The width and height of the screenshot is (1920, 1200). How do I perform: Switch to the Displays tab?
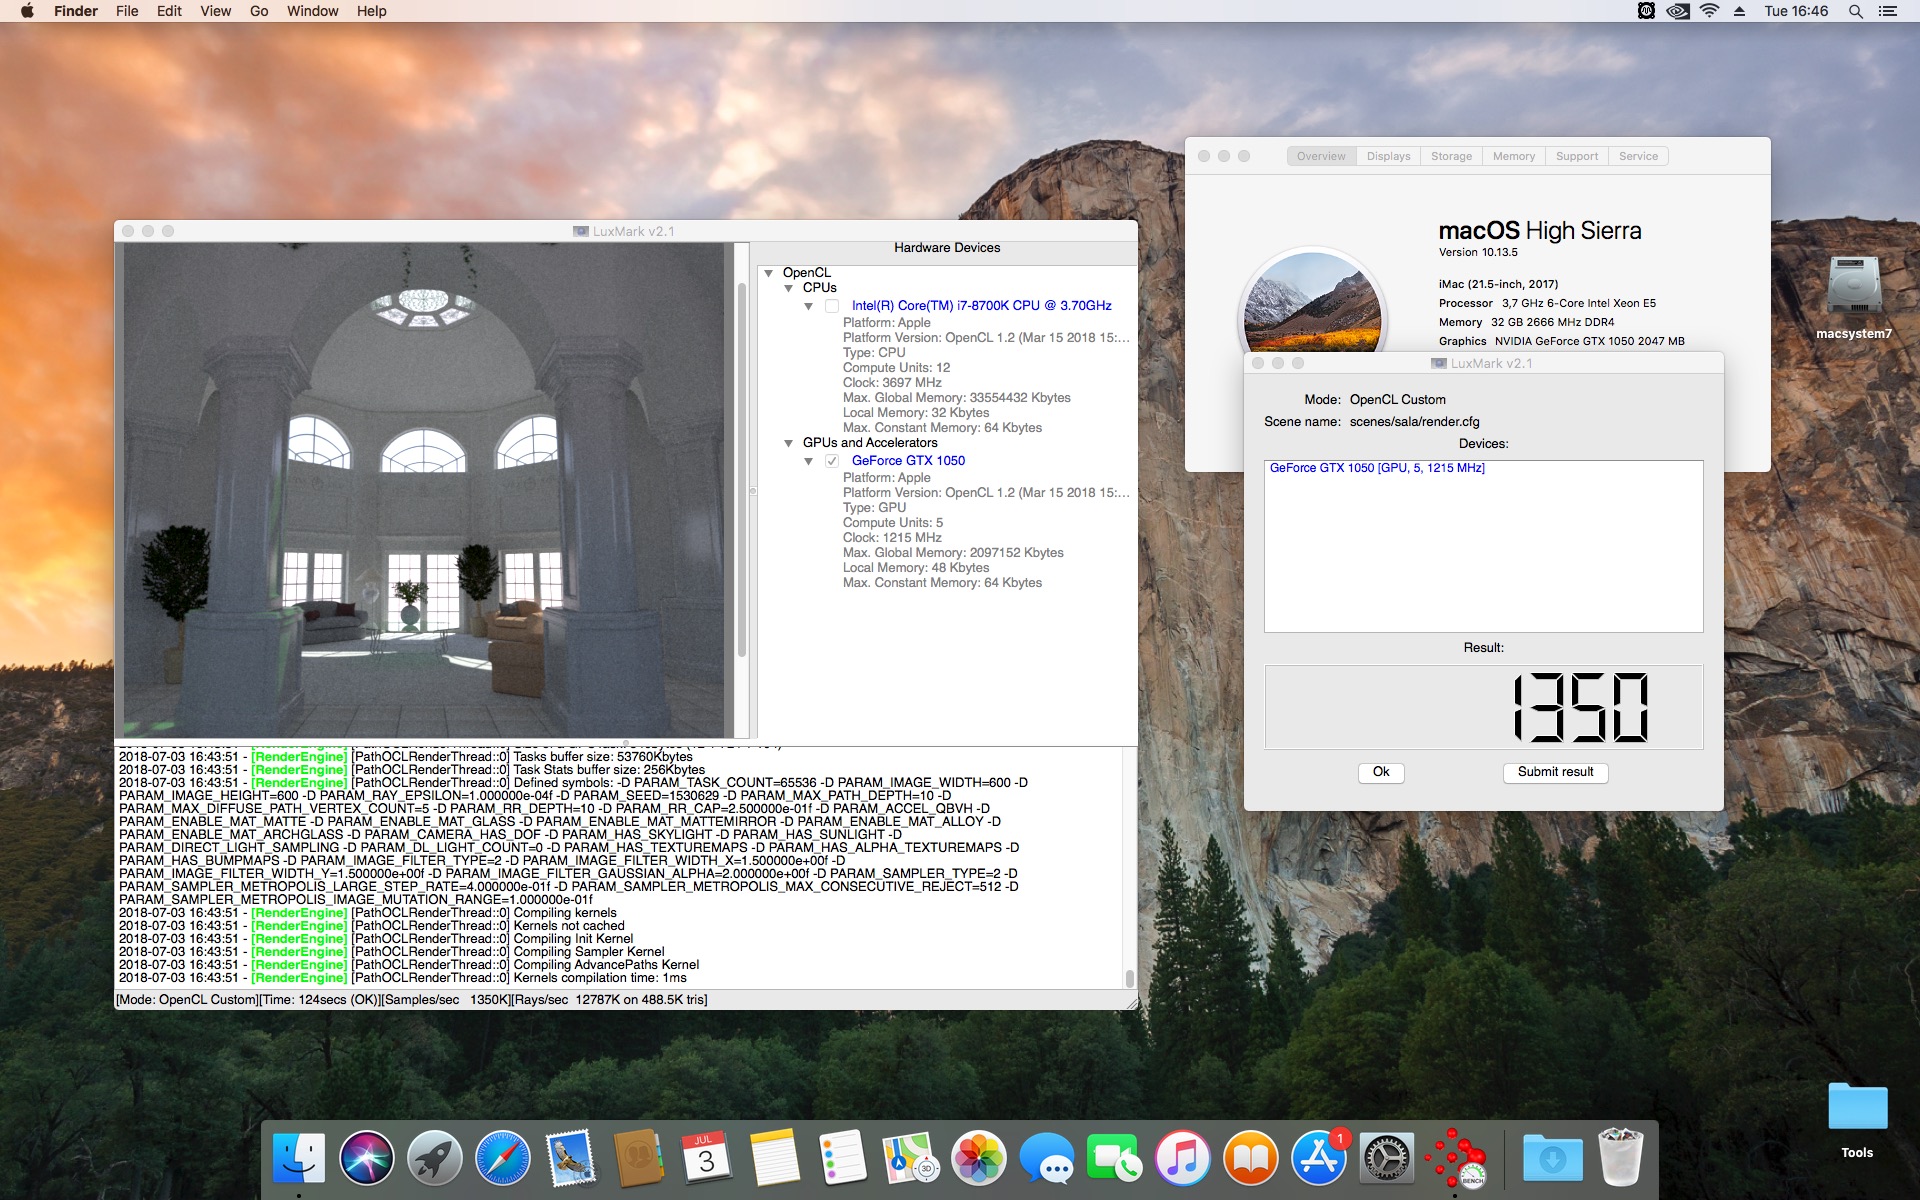[x=1388, y=156]
